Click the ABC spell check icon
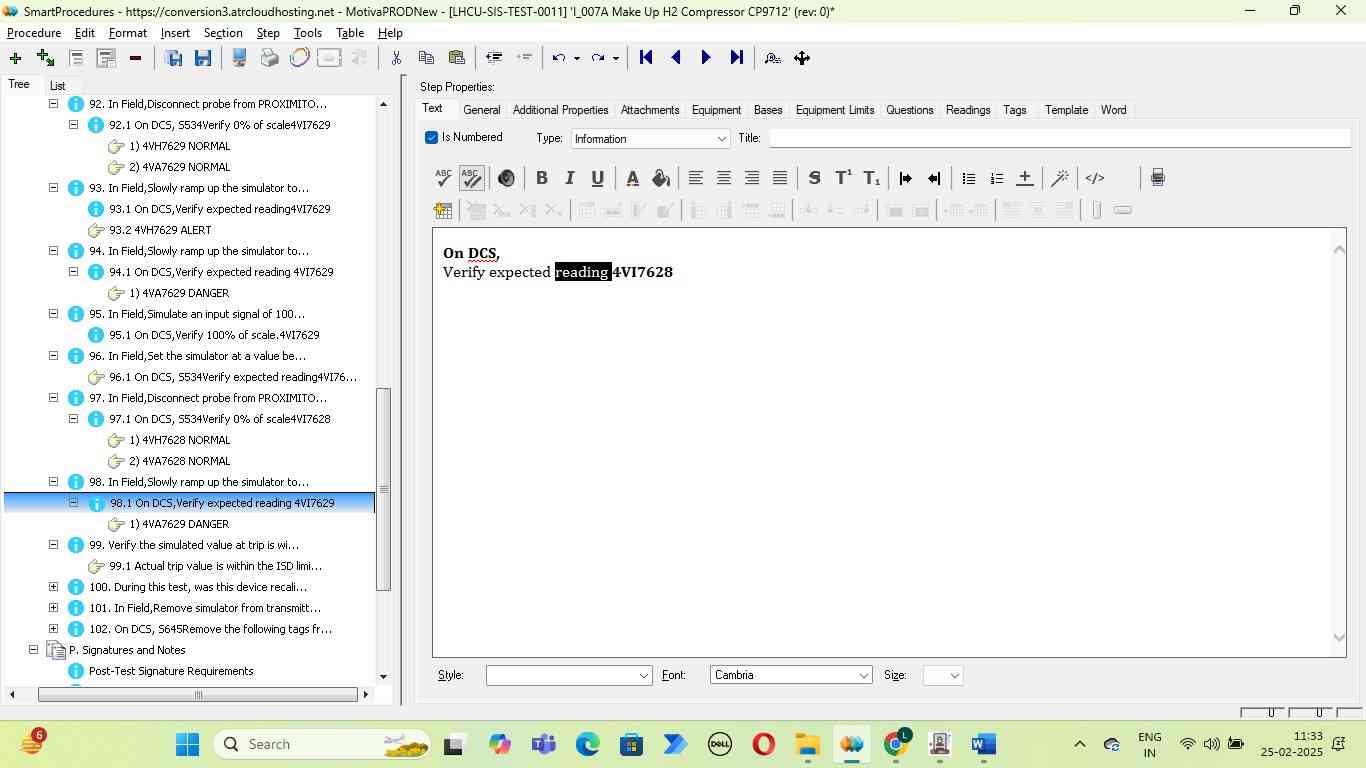 pyautogui.click(x=443, y=178)
